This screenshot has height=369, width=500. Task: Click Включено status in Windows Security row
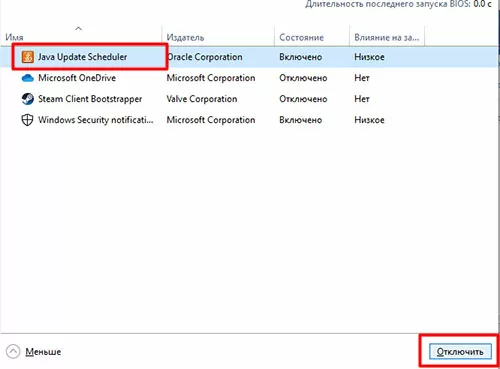[300, 120]
